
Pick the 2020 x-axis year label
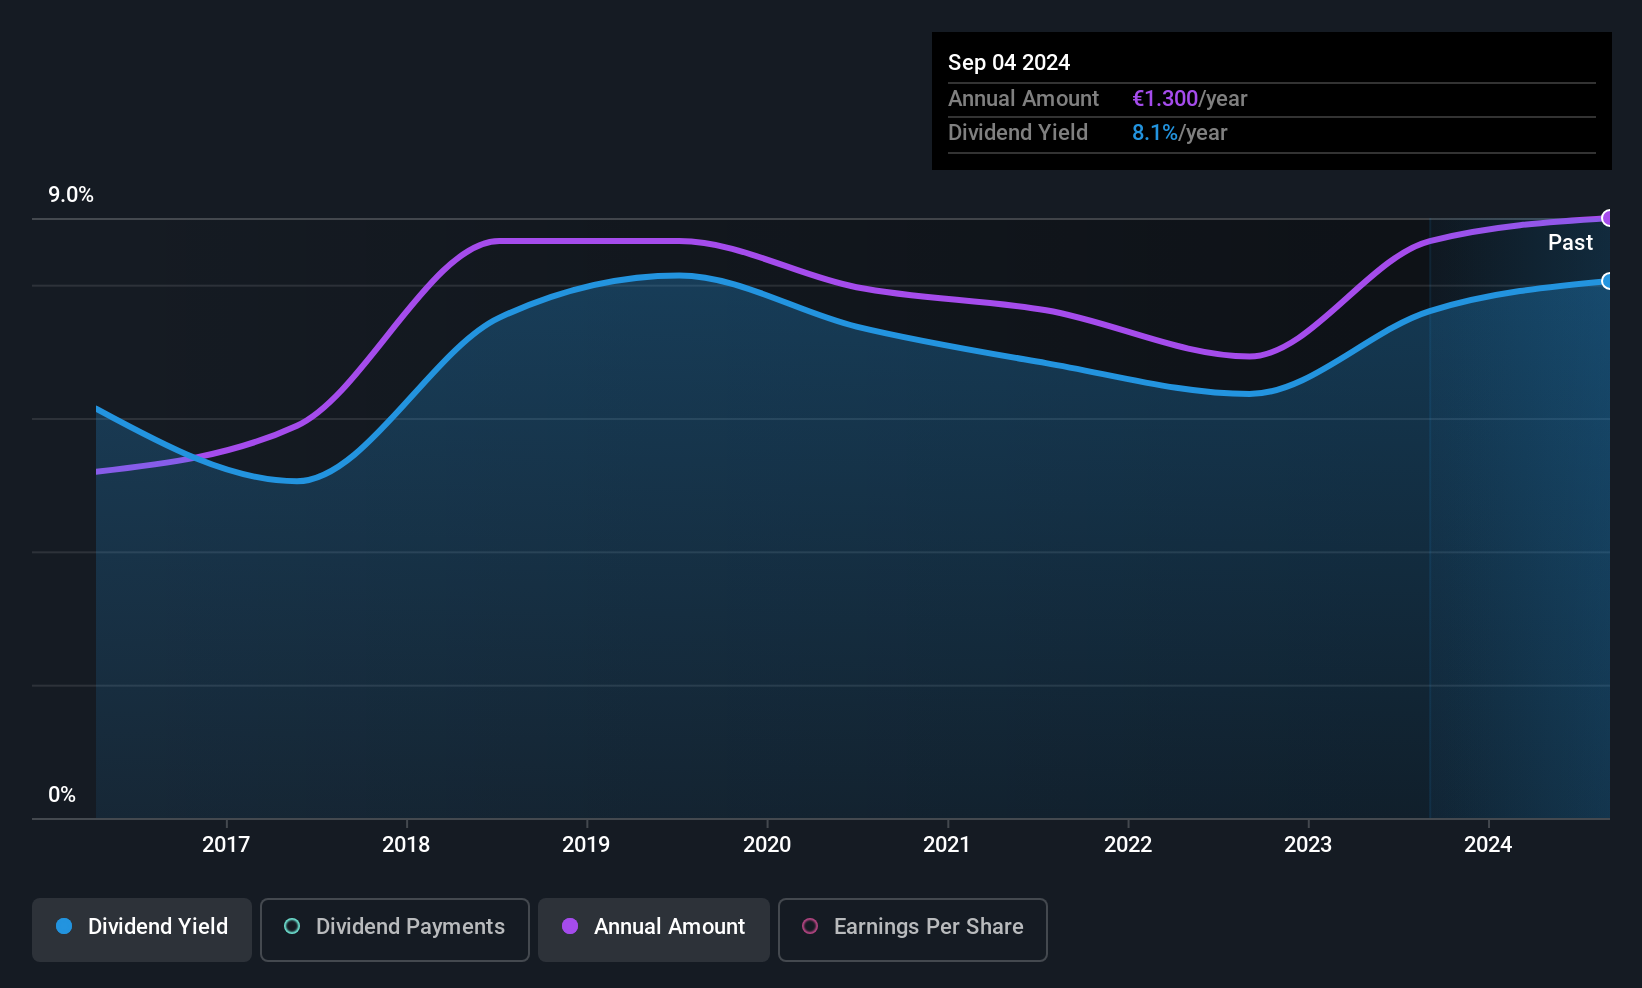(767, 845)
